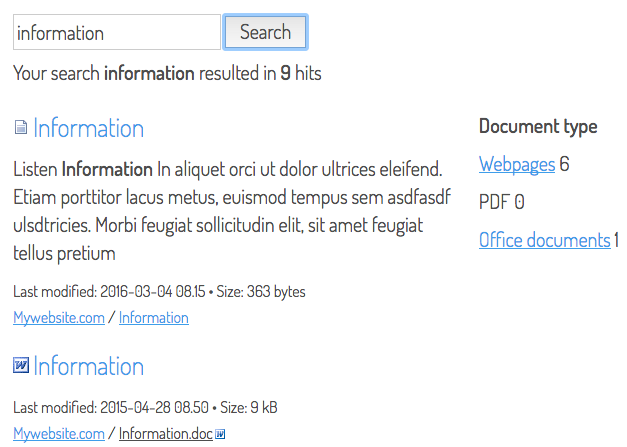Image resolution: width=627 pixels, height=447 pixels.
Task: Open the Mywebsite.com link under the second result
Action: click(x=59, y=434)
